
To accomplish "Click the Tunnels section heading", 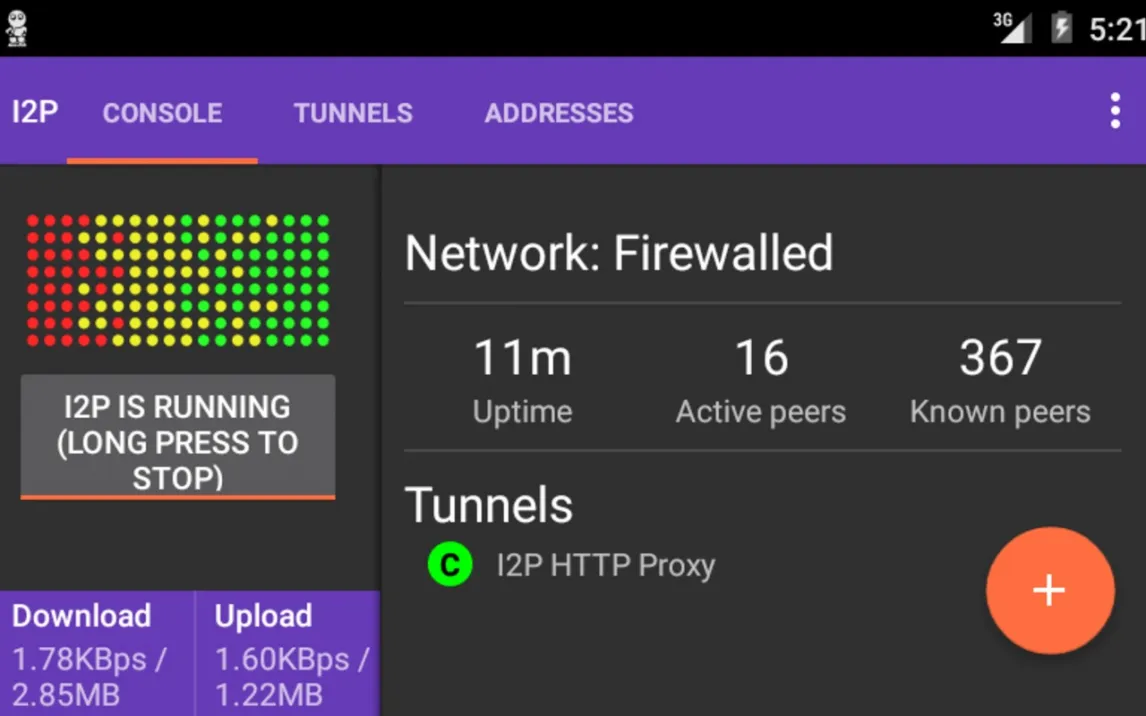I will (x=488, y=505).
